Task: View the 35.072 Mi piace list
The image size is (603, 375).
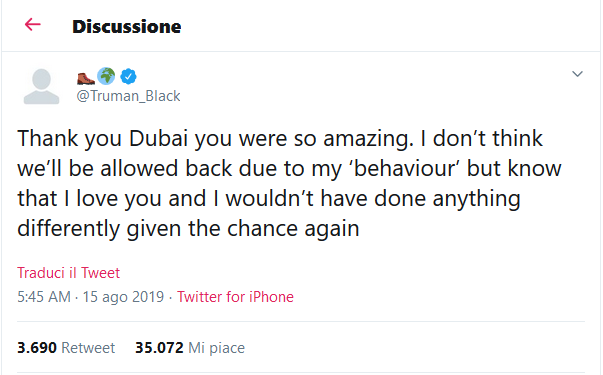Action: click(x=190, y=348)
